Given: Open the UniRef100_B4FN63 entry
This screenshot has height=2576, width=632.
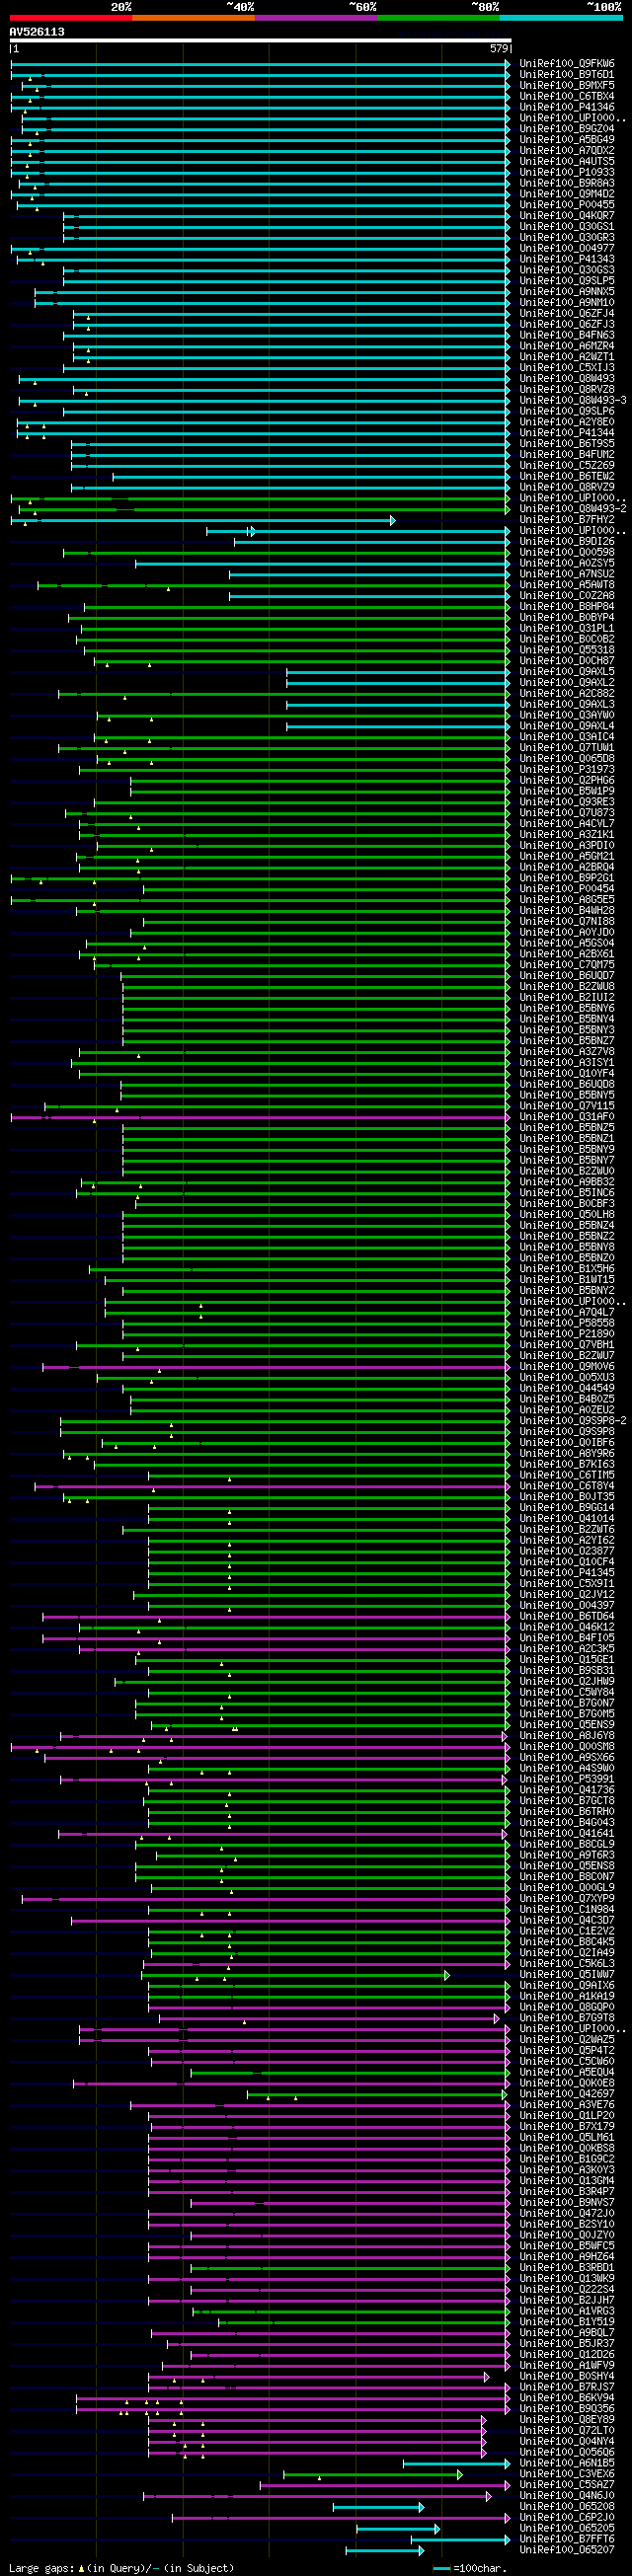Looking at the screenshot, I should coord(567,336).
